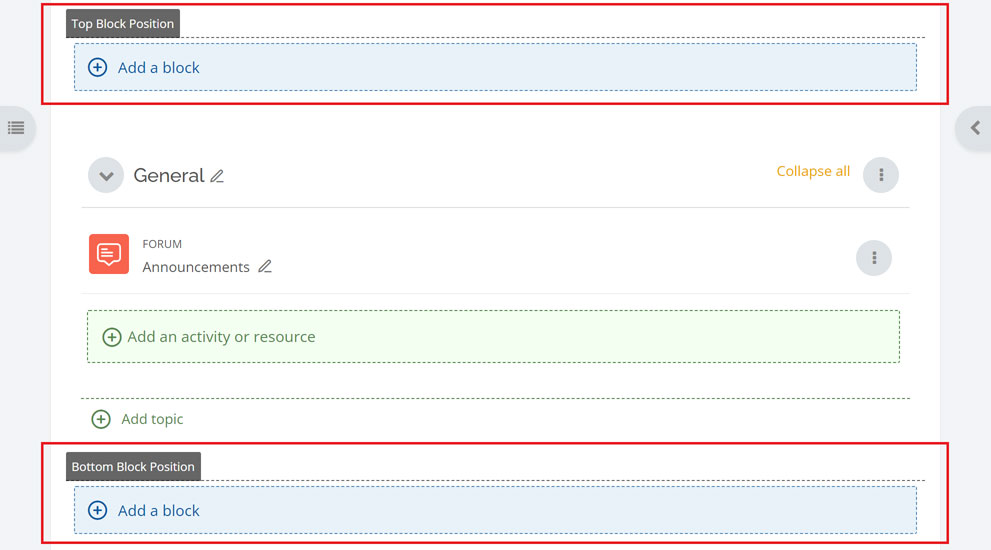Click Add an activity or resource

click(494, 336)
